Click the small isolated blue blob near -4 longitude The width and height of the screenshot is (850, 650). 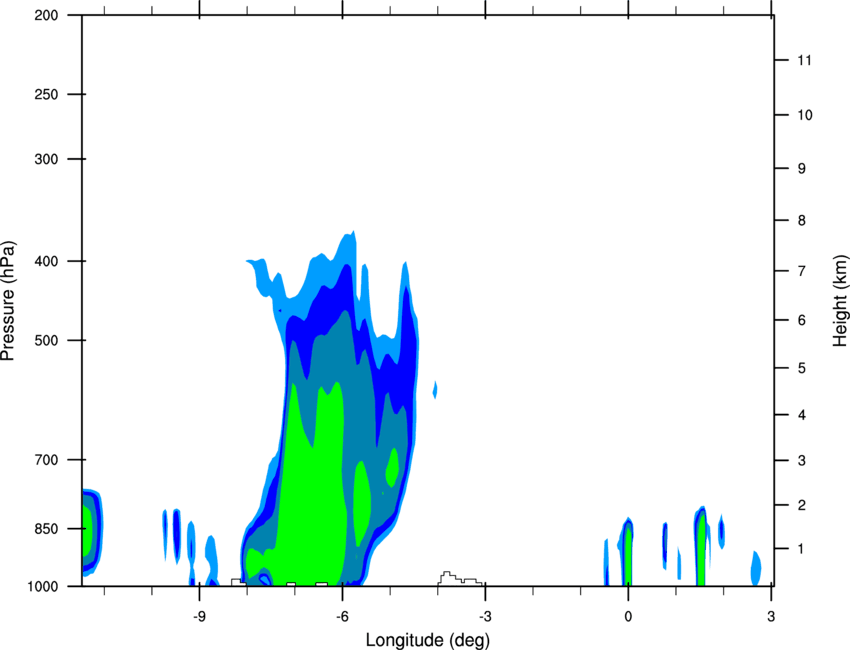435,390
